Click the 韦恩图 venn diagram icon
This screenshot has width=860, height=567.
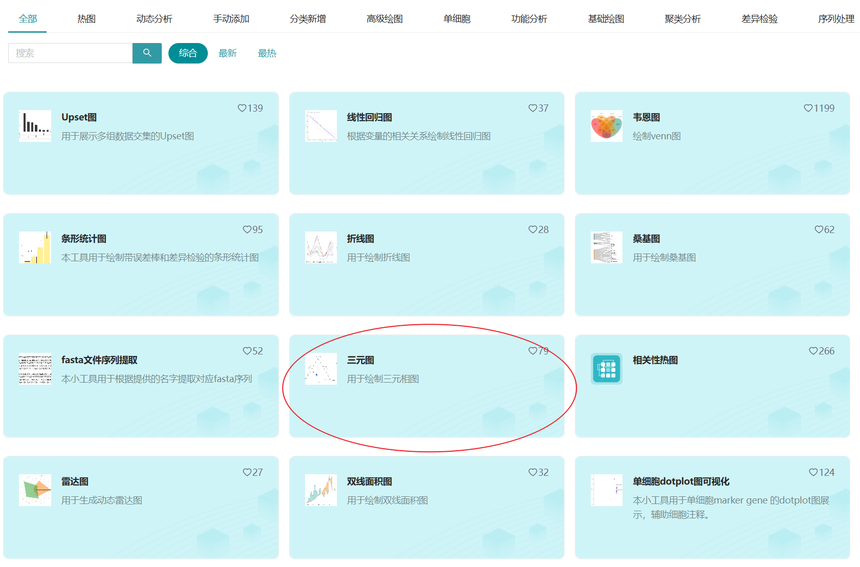607,126
